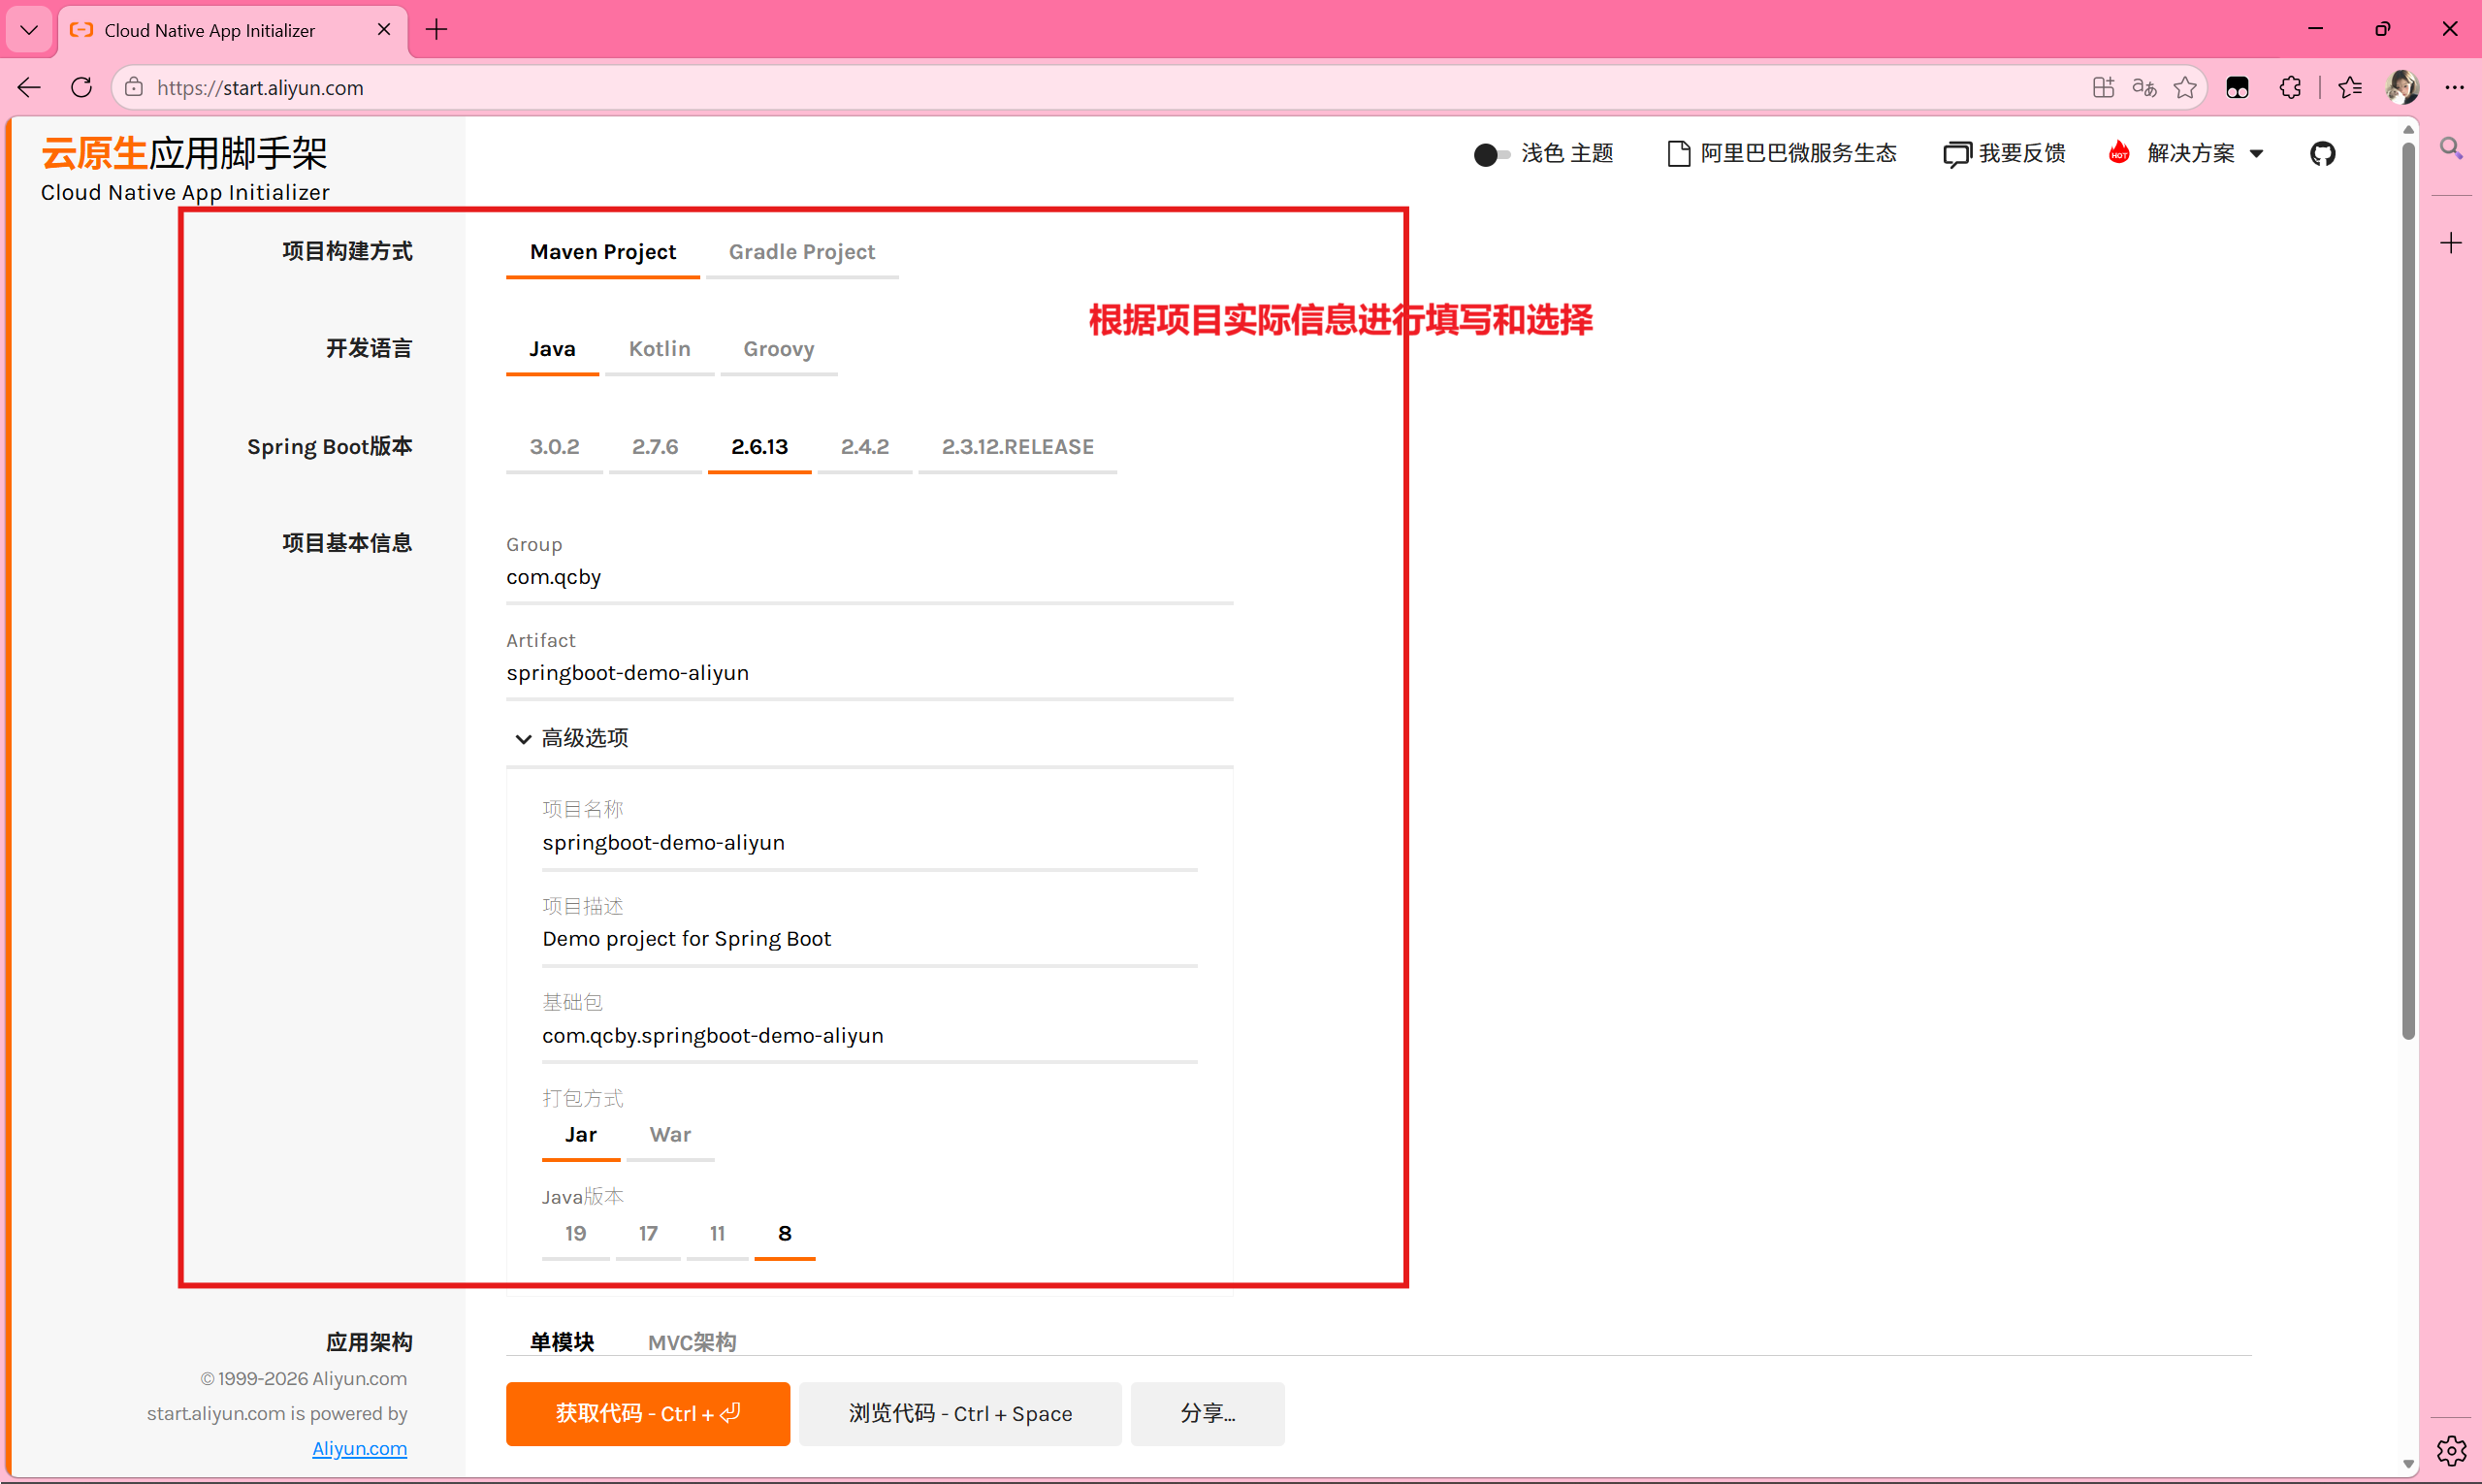This screenshot has height=1484, width=2482.
Task: Open sidebar settings gear icon
Action: [2451, 1450]
